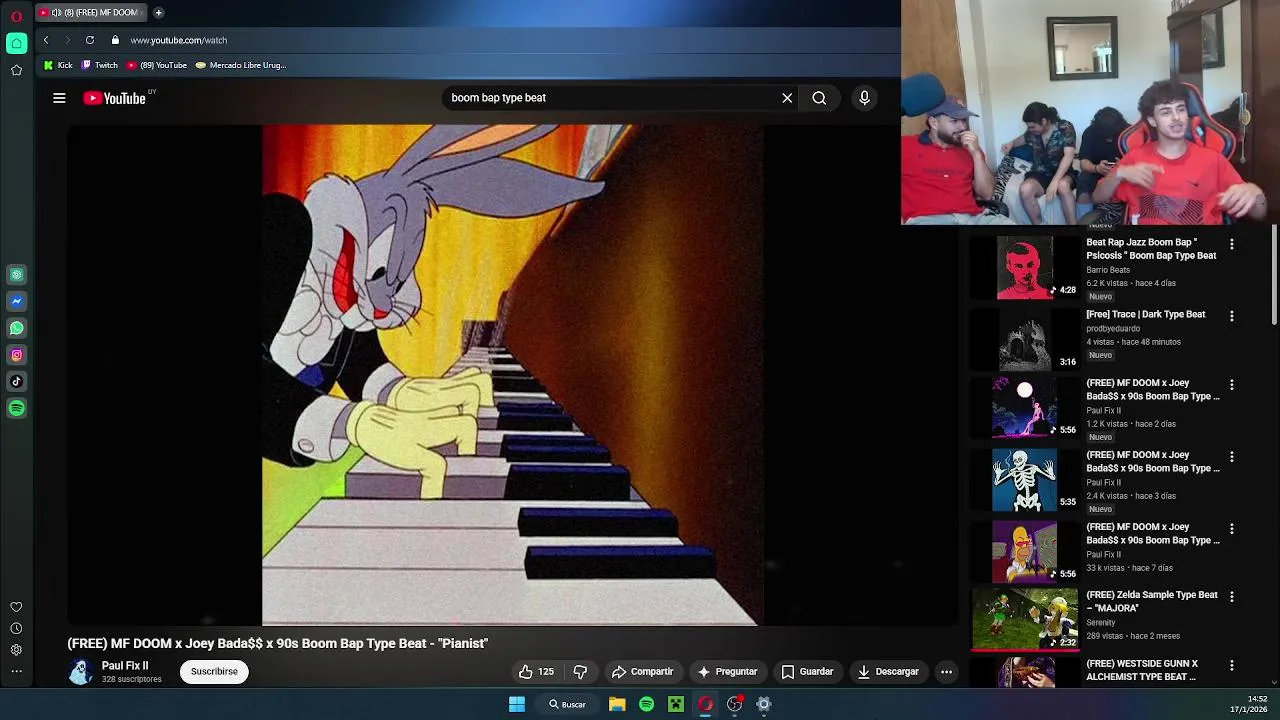Screen dimensions: 1280x720
Task: Play the Psicosis Boom Bap thumbnail
Action: [x=1024, y=268]
